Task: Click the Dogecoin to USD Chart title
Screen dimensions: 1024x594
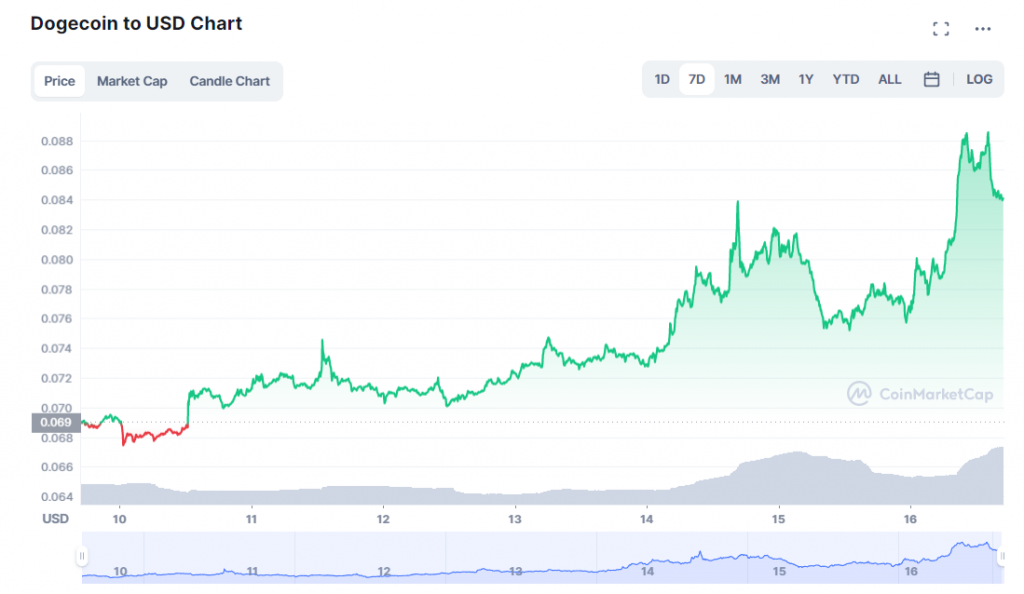Action: tap(135, 23)
